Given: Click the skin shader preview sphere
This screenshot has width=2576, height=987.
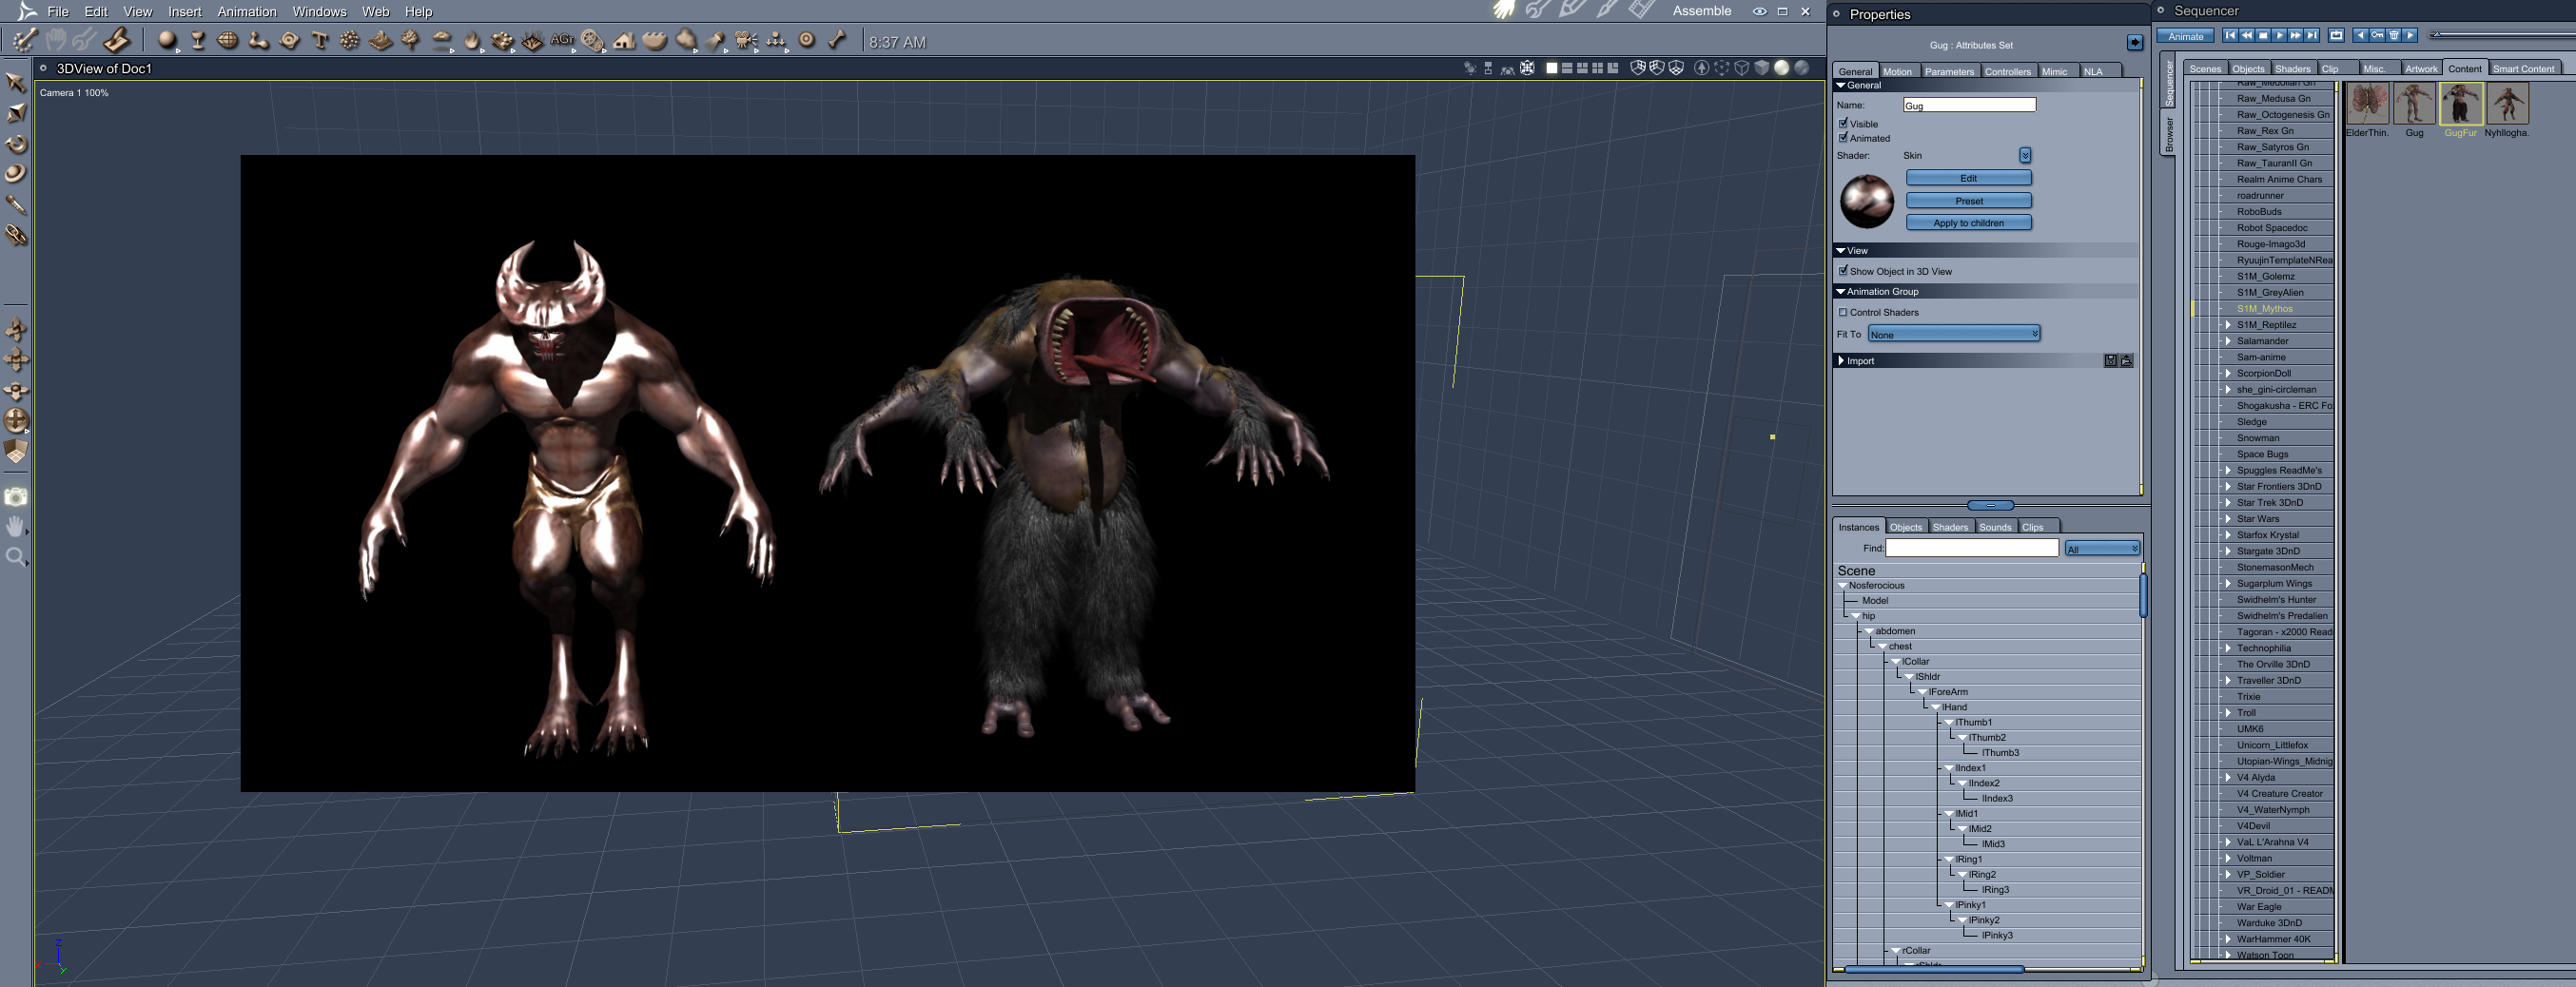Looking at the screenshot, I should coord(1866,201).
